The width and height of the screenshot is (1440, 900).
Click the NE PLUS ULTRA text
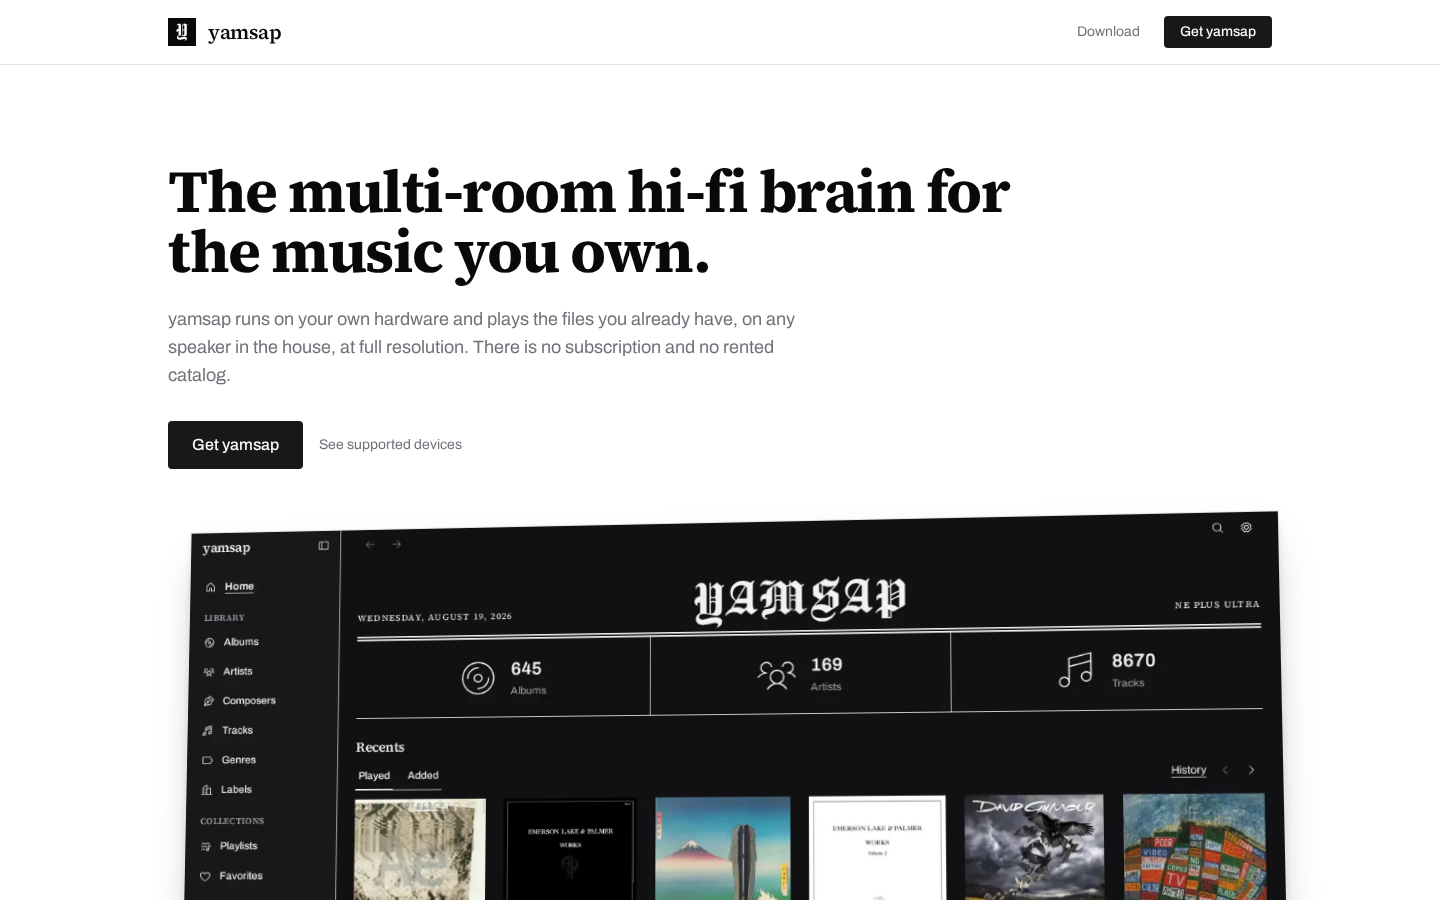[x=1217, y=605]
